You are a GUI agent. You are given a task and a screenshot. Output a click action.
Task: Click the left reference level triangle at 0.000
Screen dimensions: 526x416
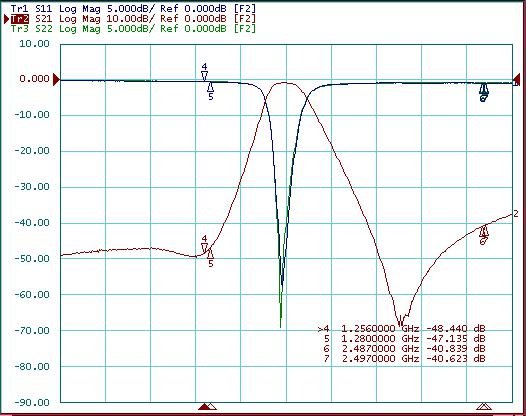point(56,80)
